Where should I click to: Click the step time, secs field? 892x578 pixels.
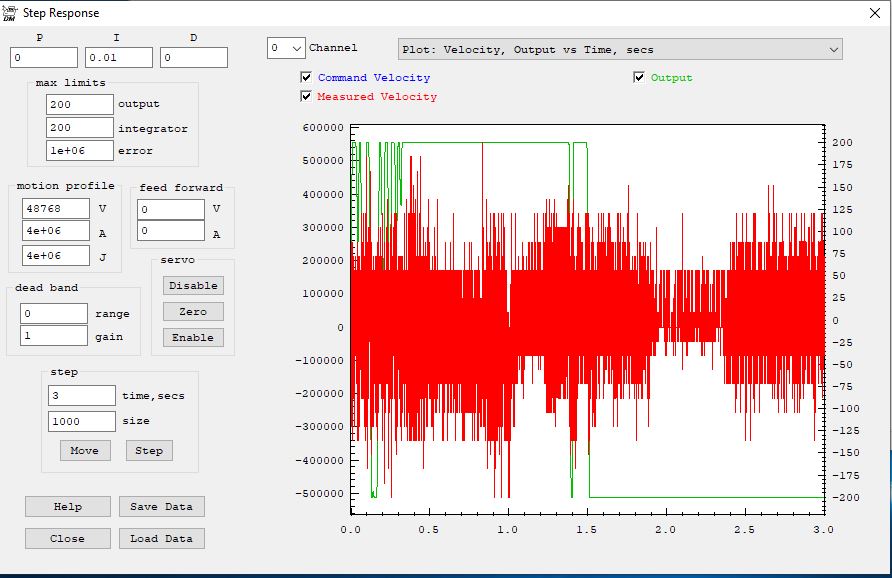81,396
